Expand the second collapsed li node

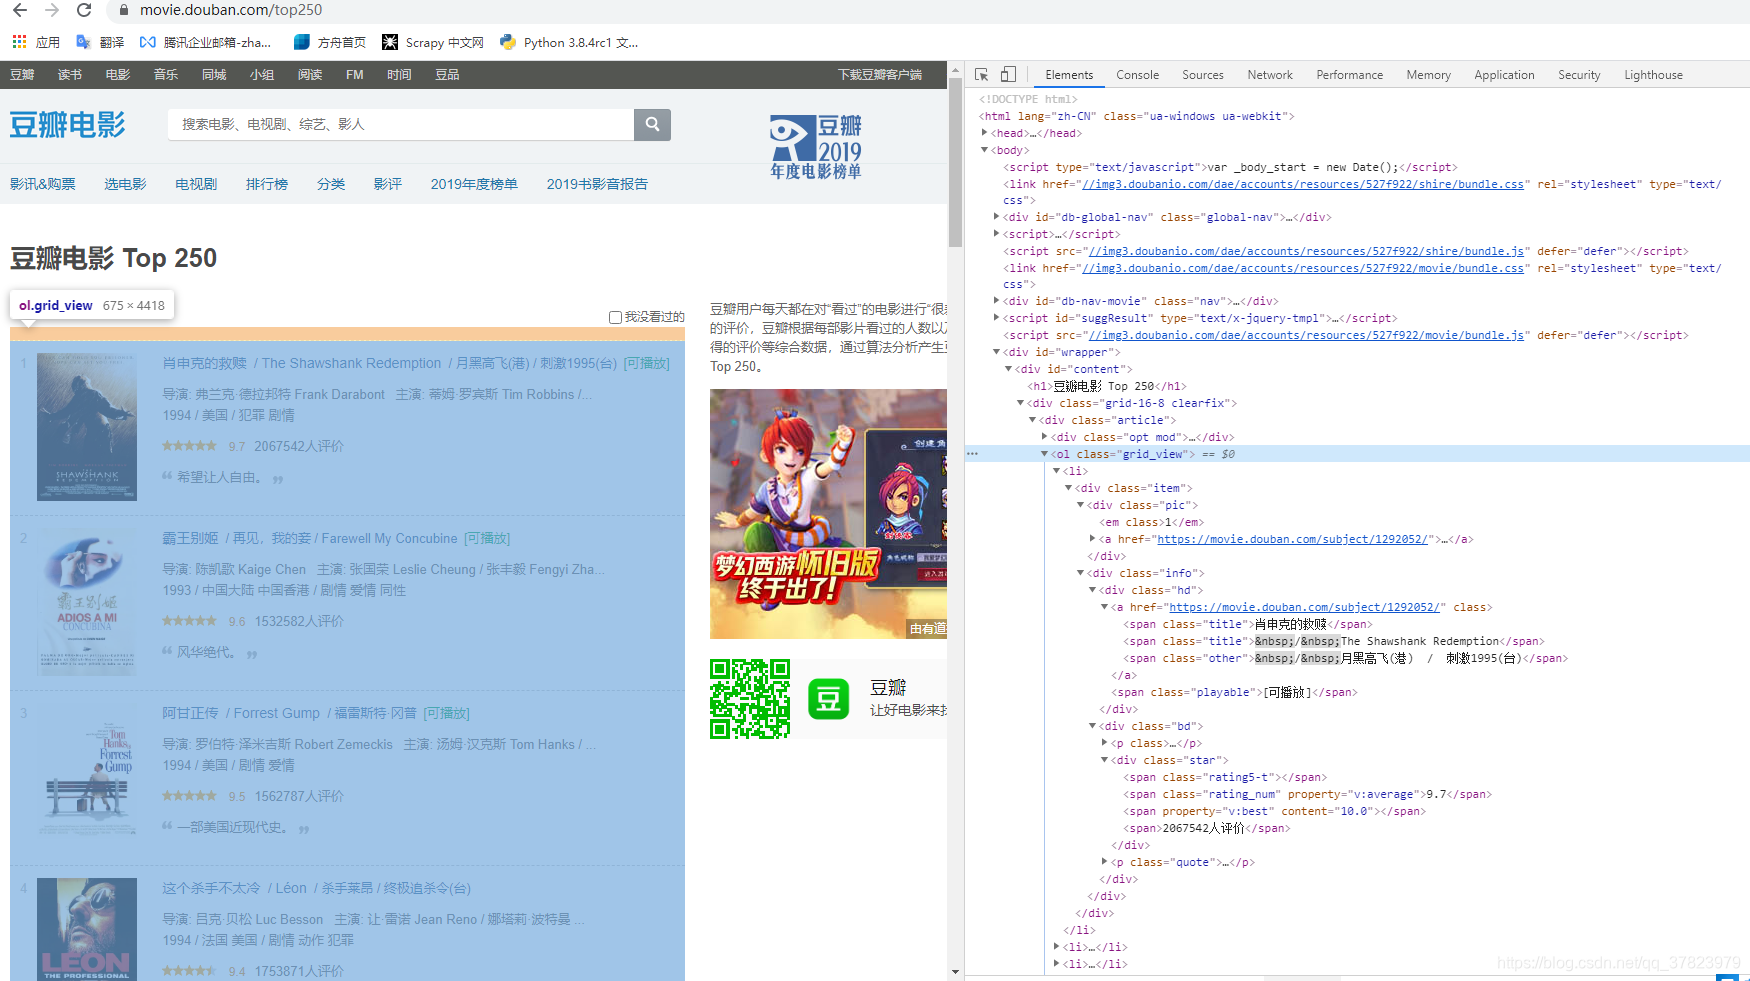click(x=1057, y=964)
